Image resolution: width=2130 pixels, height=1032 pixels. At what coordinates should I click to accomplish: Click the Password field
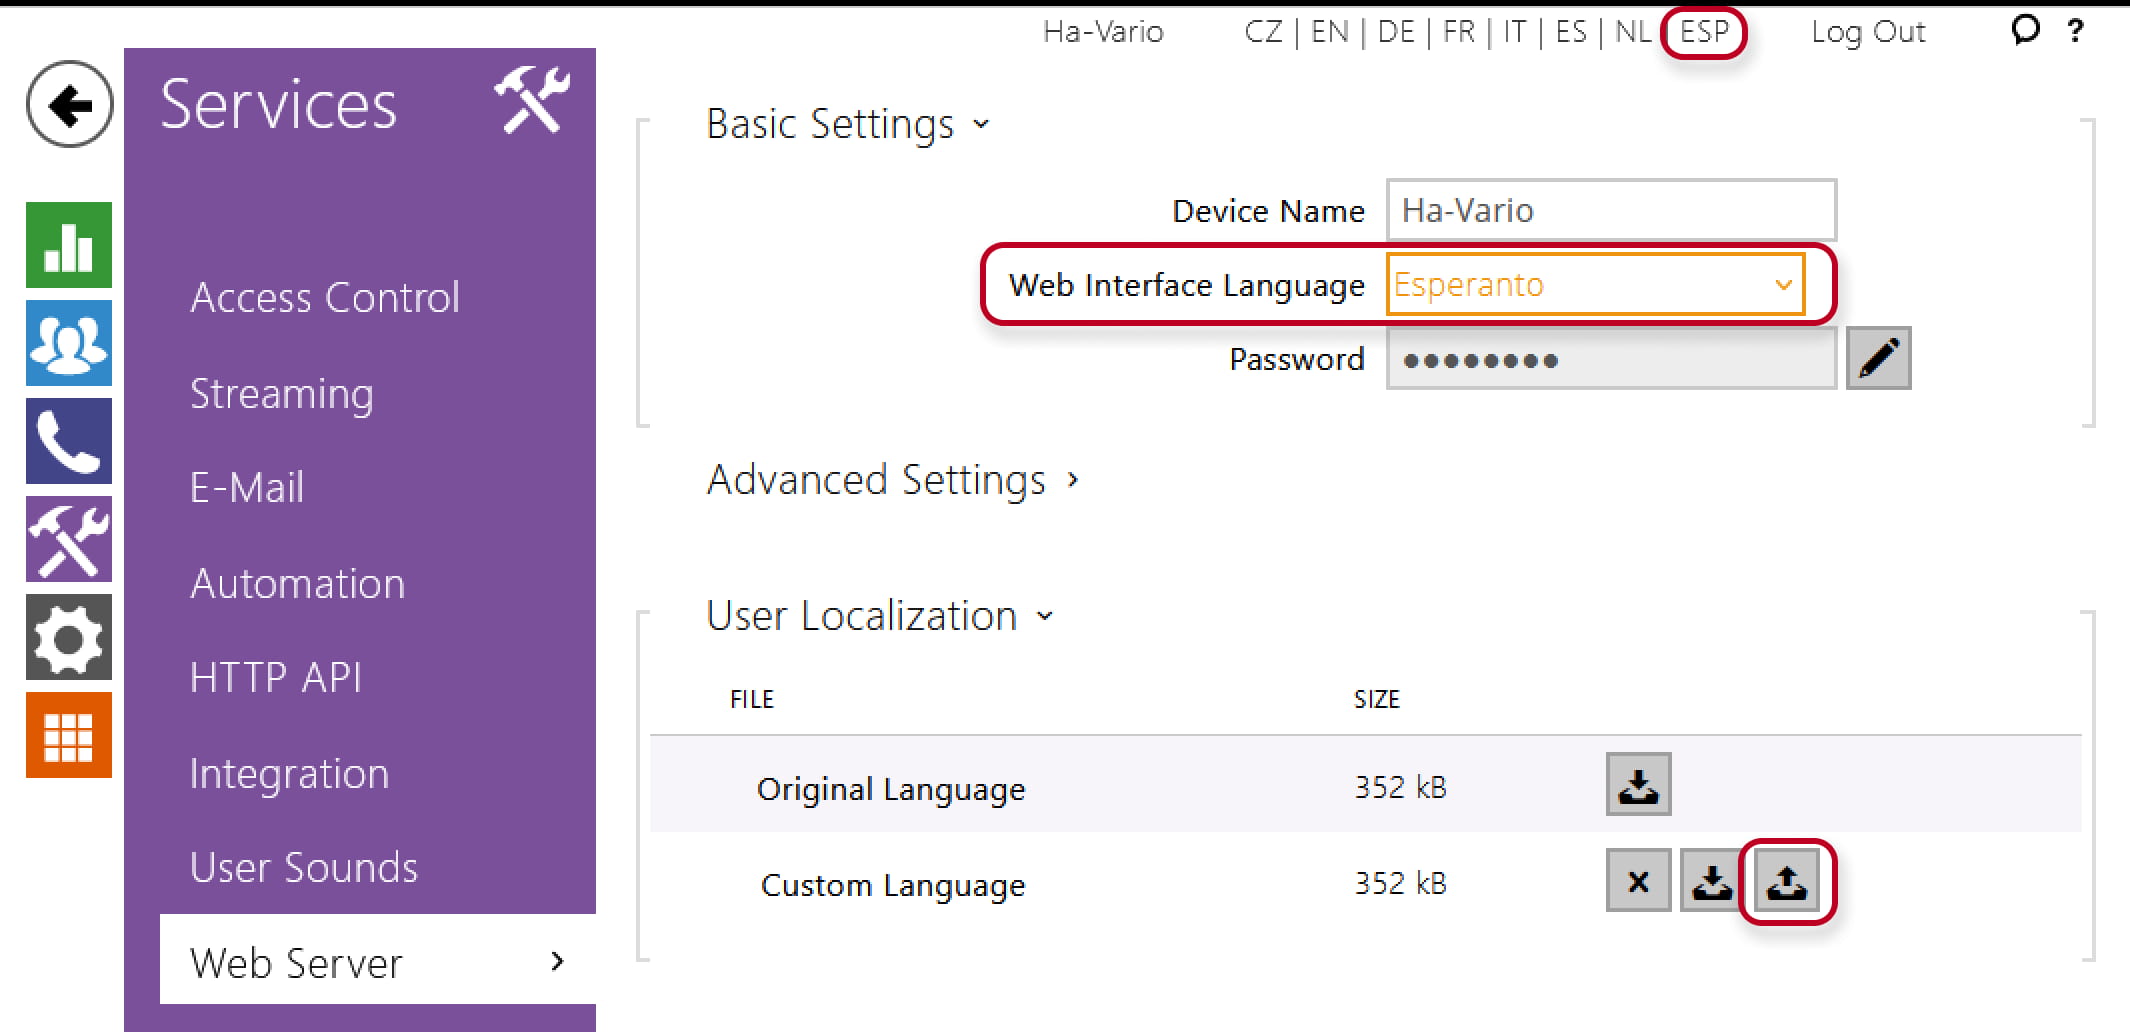coord(1611,359)
